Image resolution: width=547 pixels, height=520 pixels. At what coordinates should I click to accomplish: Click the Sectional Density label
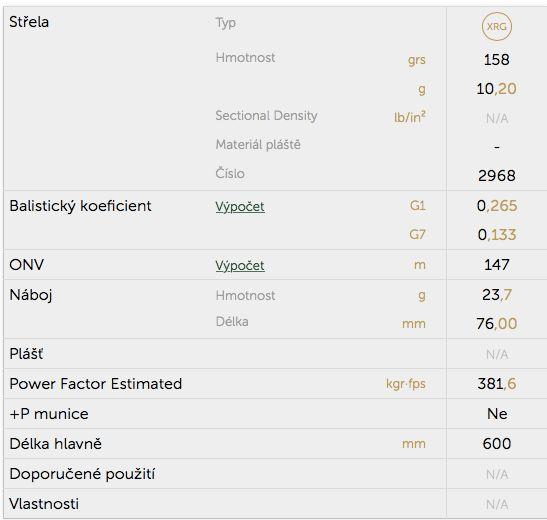tap(266, 115)
